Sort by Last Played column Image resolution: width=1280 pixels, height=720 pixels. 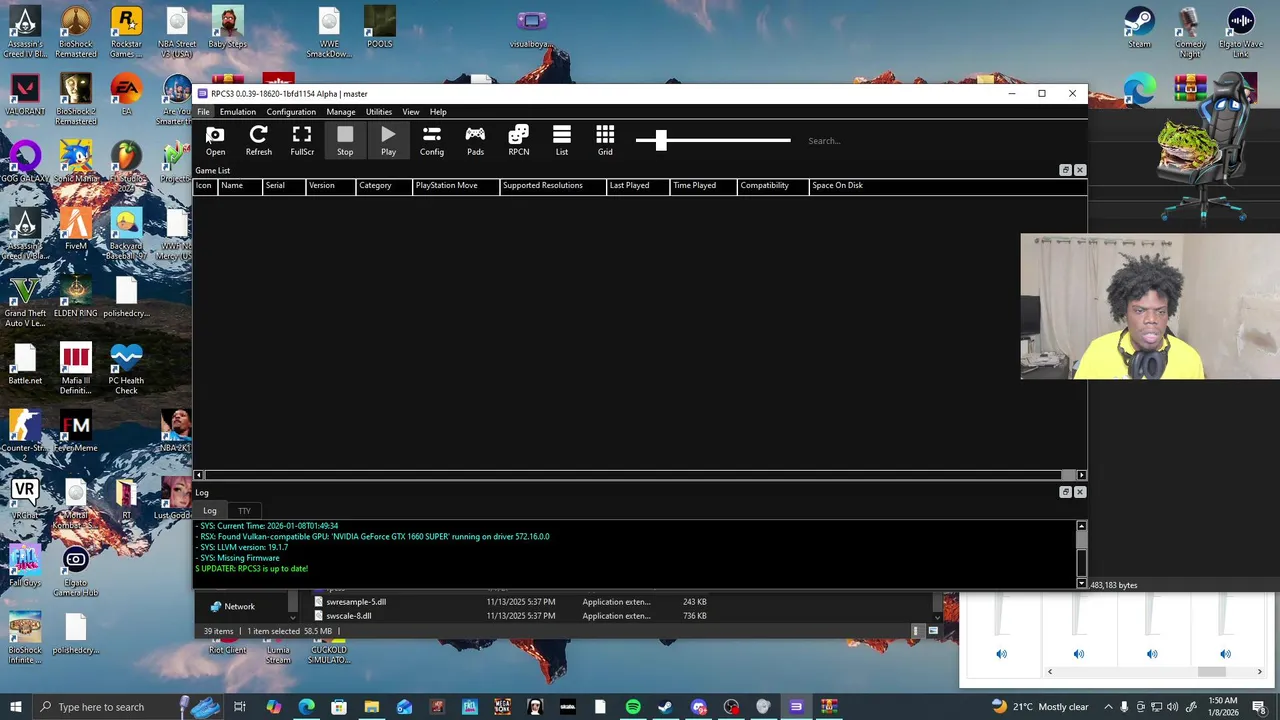(638, 185)
